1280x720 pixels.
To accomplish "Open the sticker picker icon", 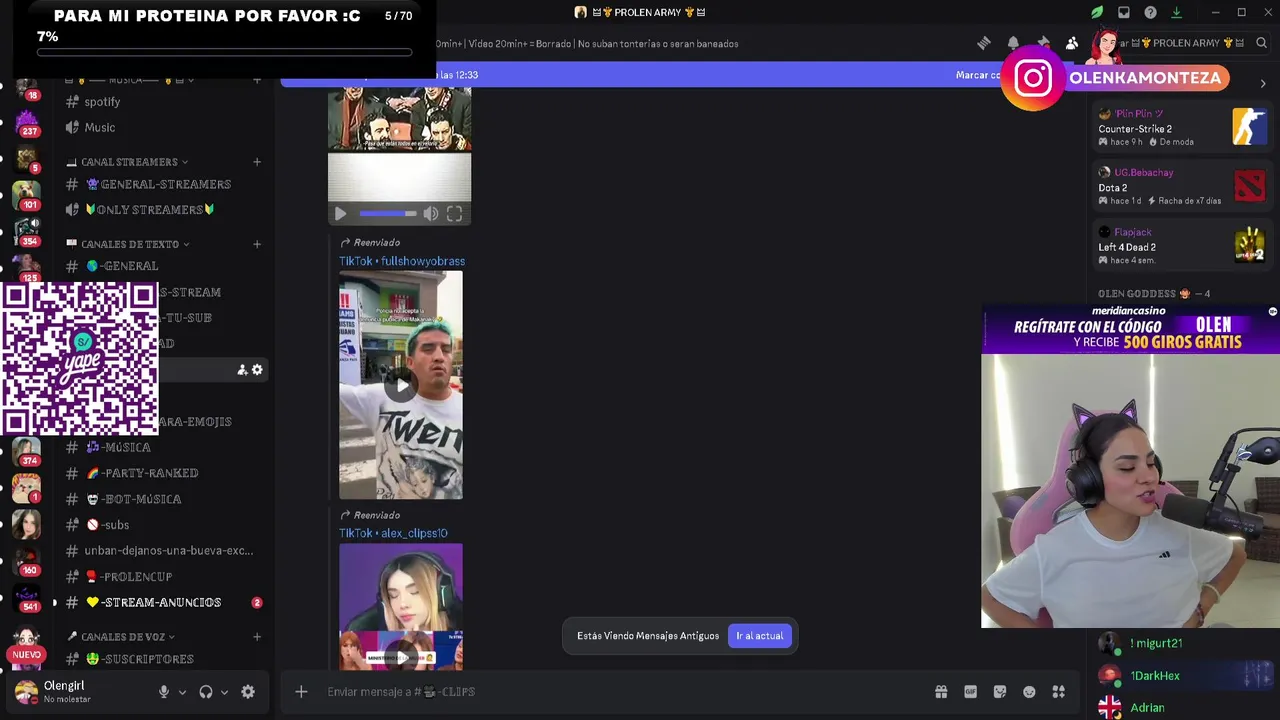I will tap(1000, 692).
